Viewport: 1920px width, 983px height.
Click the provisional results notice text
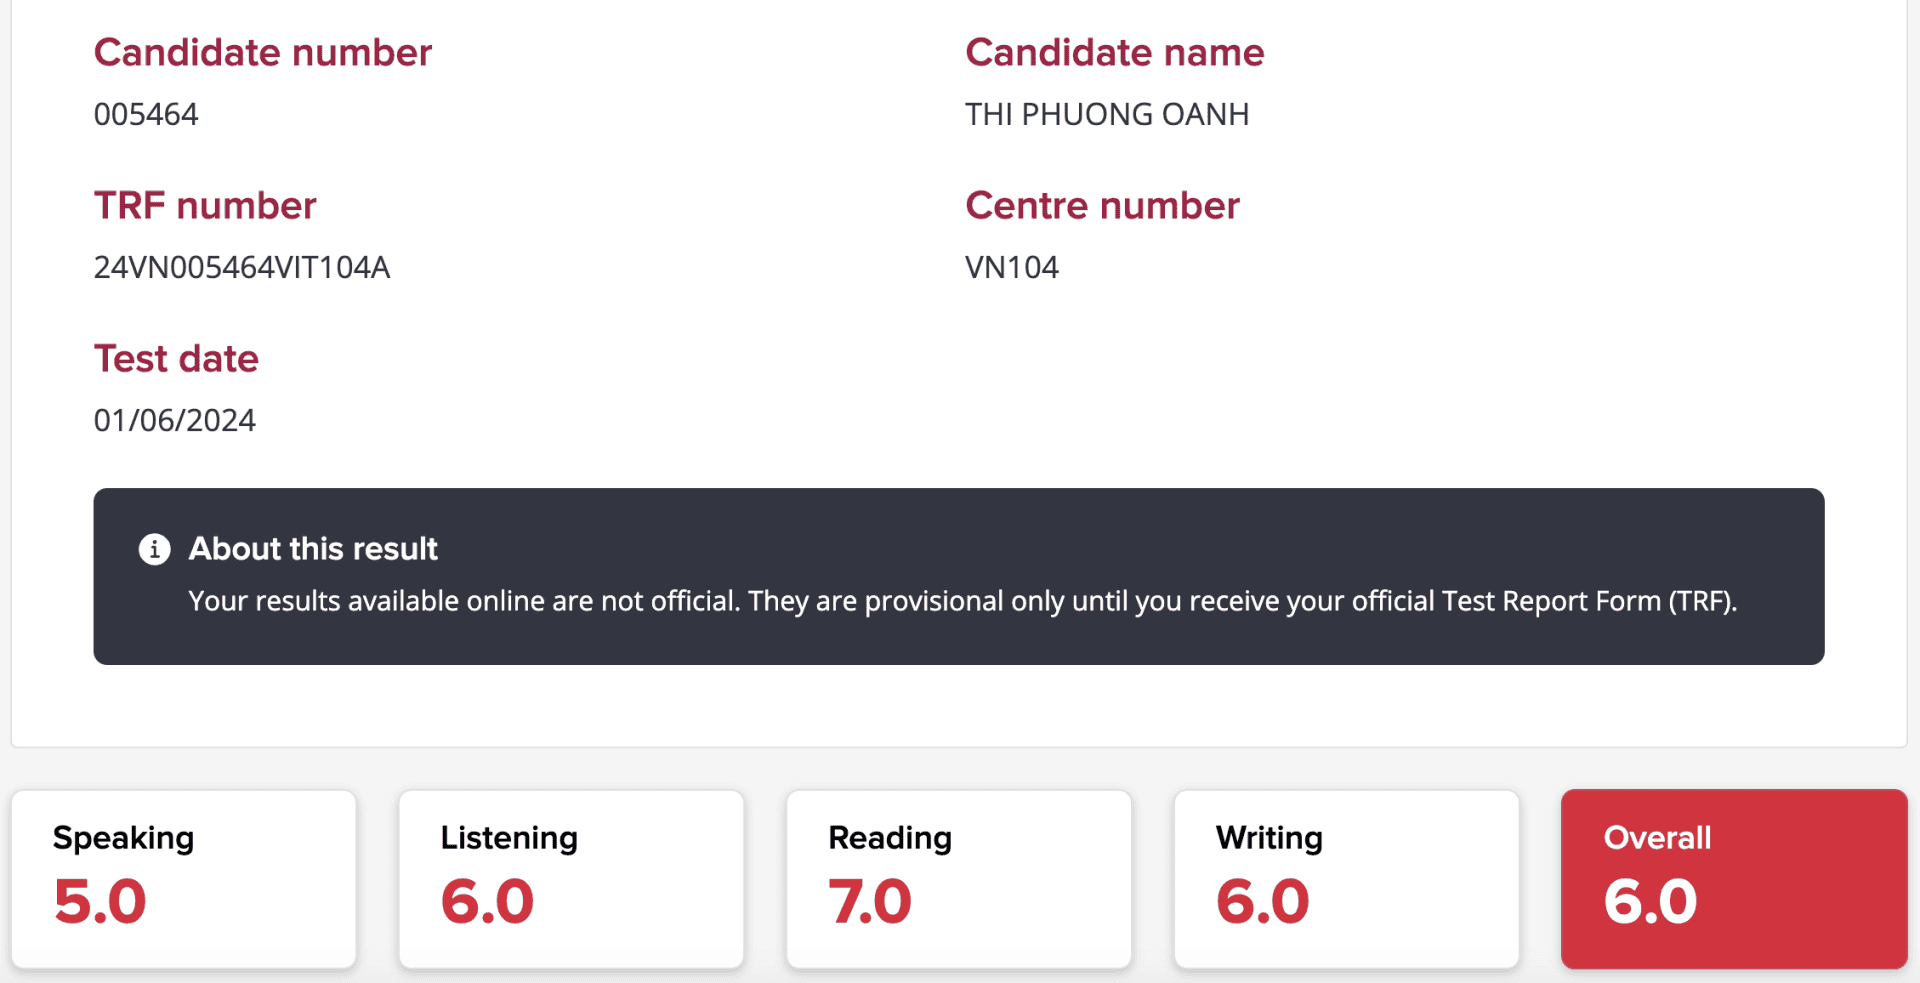click(x=962, y=601)
